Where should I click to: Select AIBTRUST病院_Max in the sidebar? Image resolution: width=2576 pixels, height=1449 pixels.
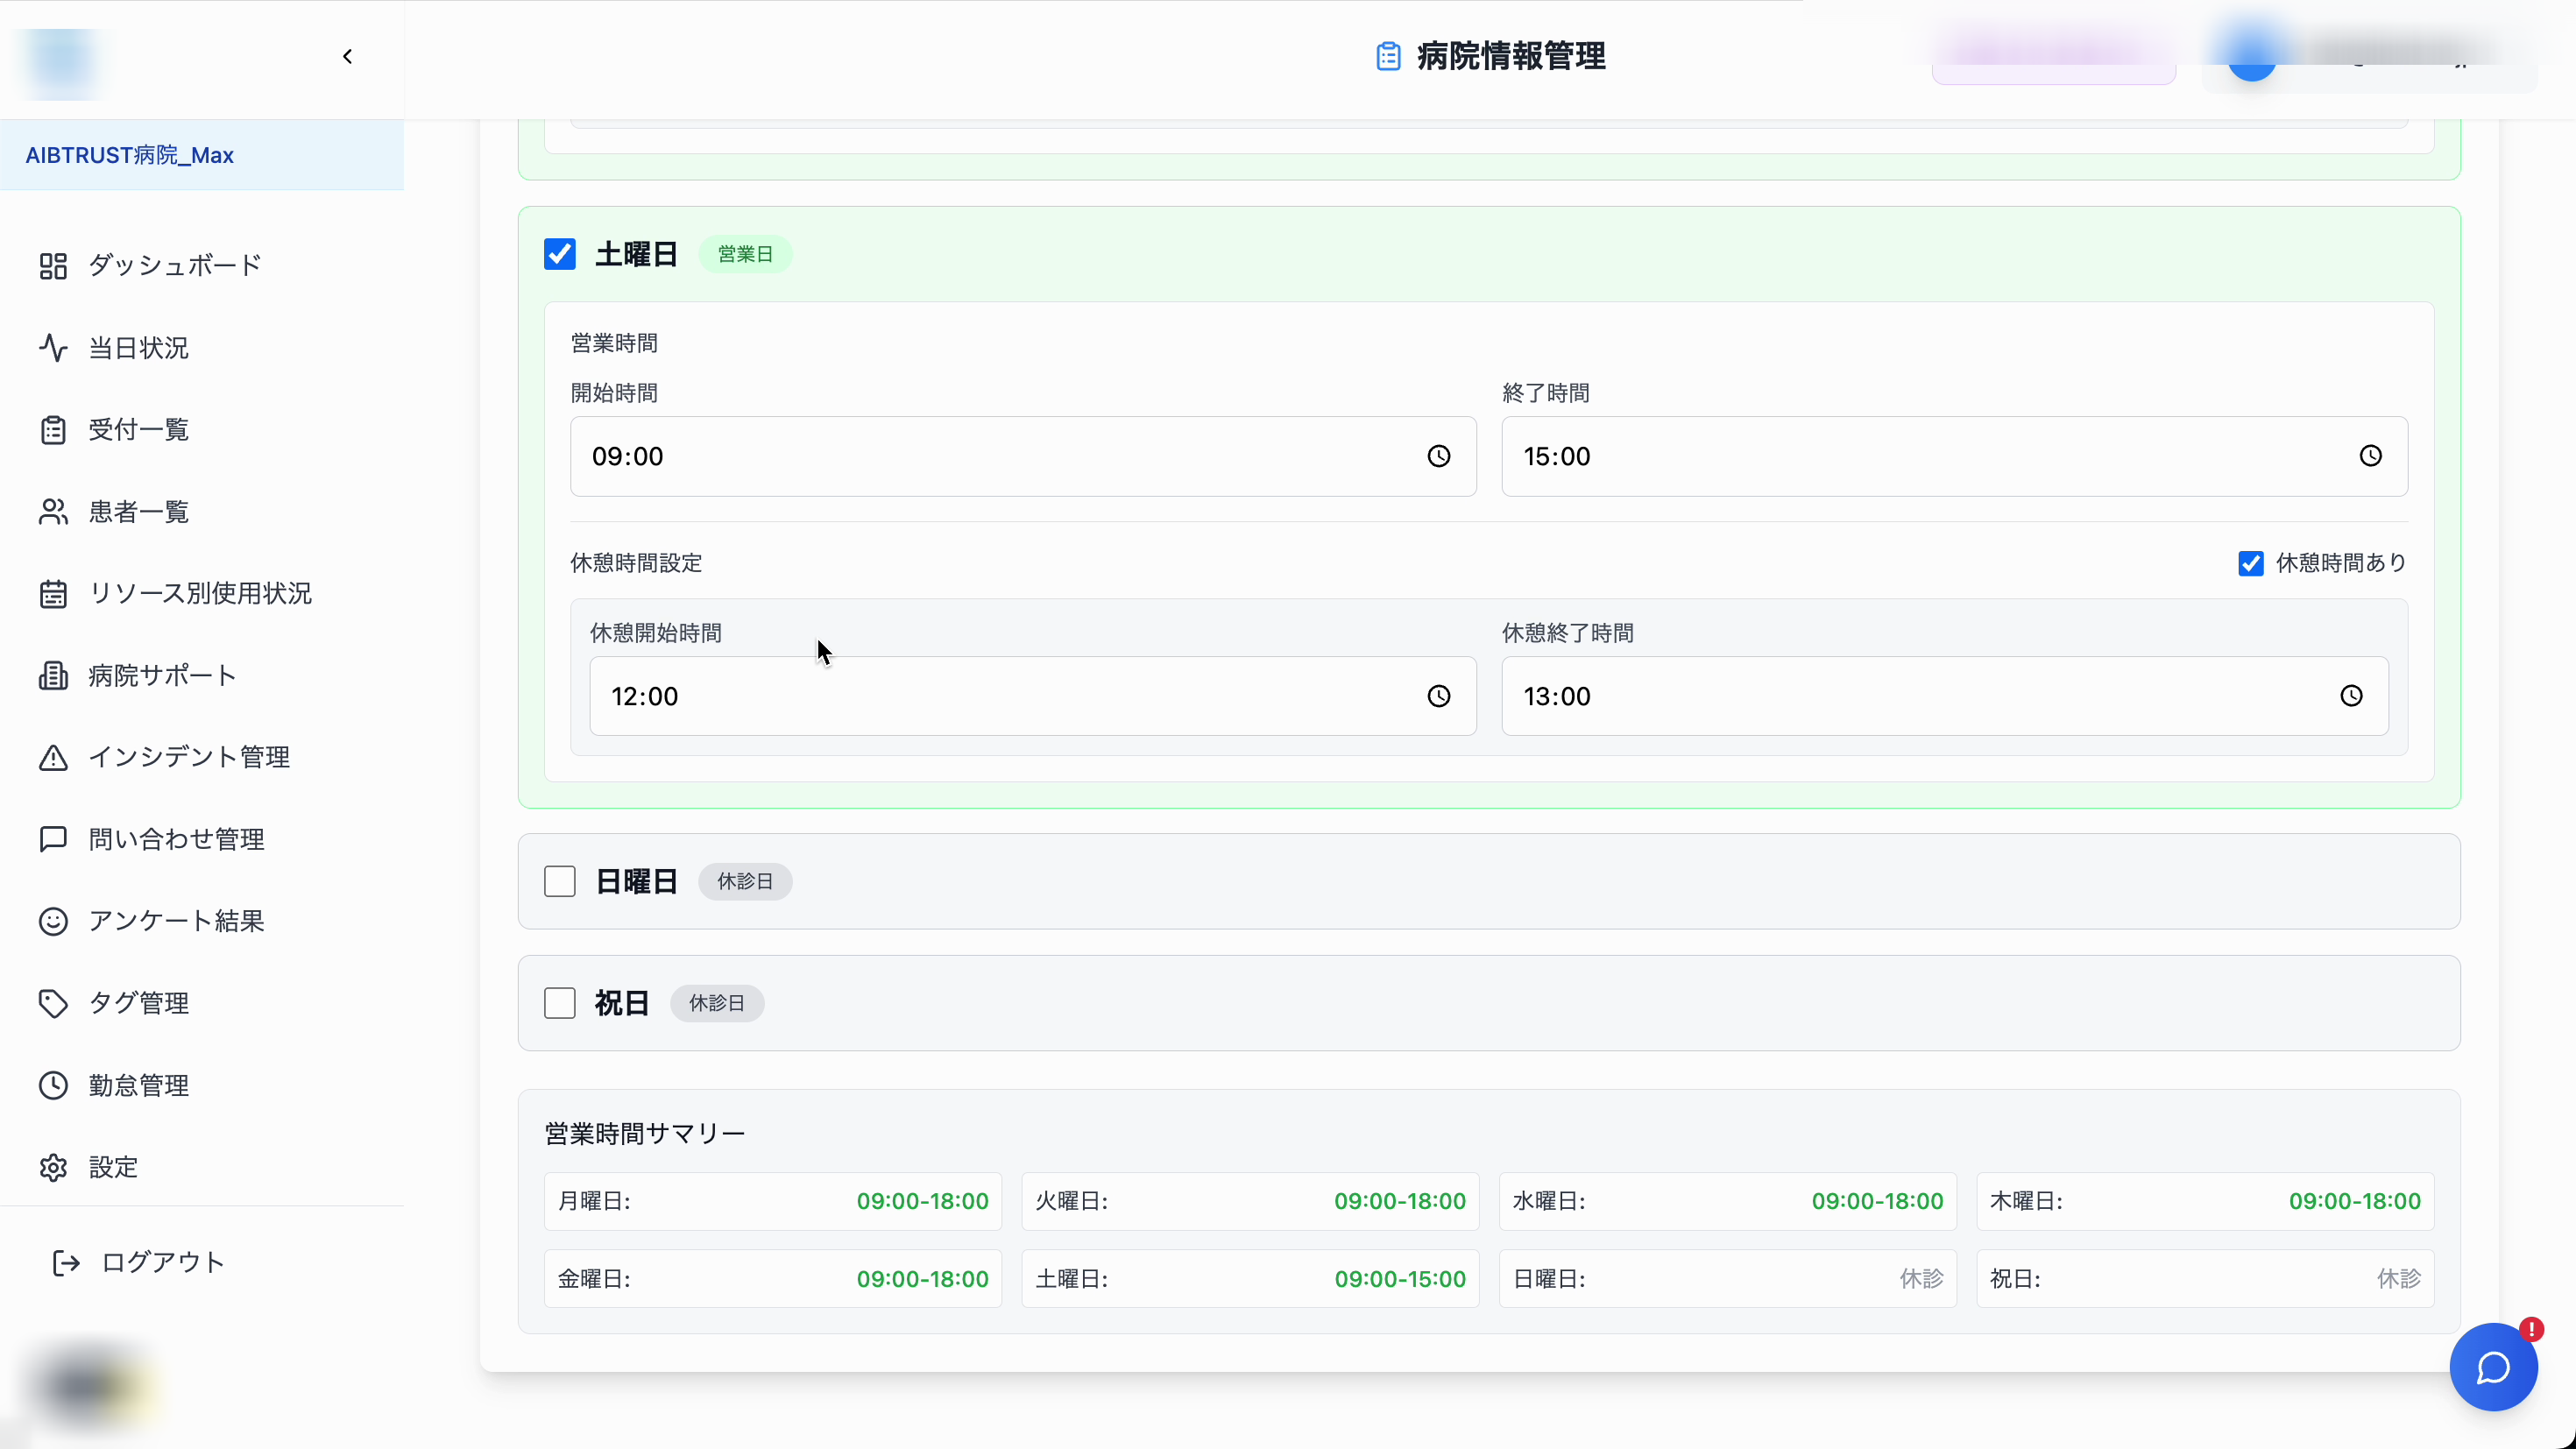[x=129, y=155]
